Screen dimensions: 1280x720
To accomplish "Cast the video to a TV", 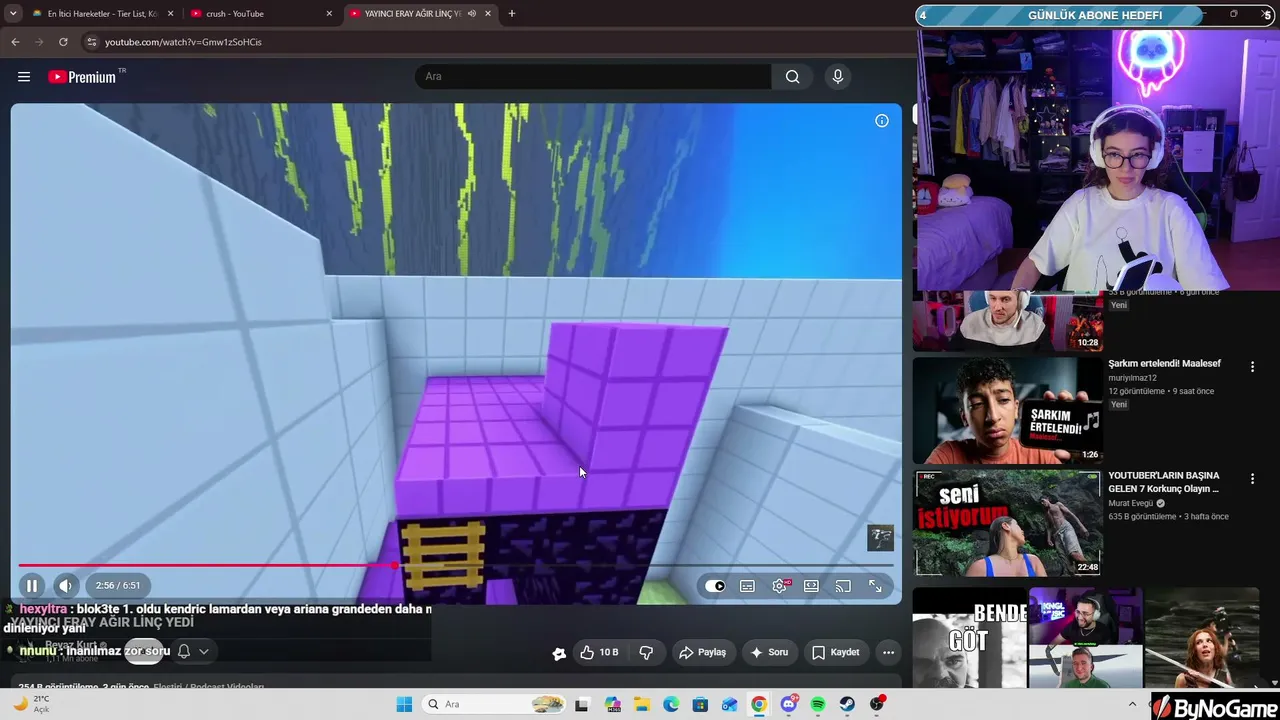I will 843,586.
